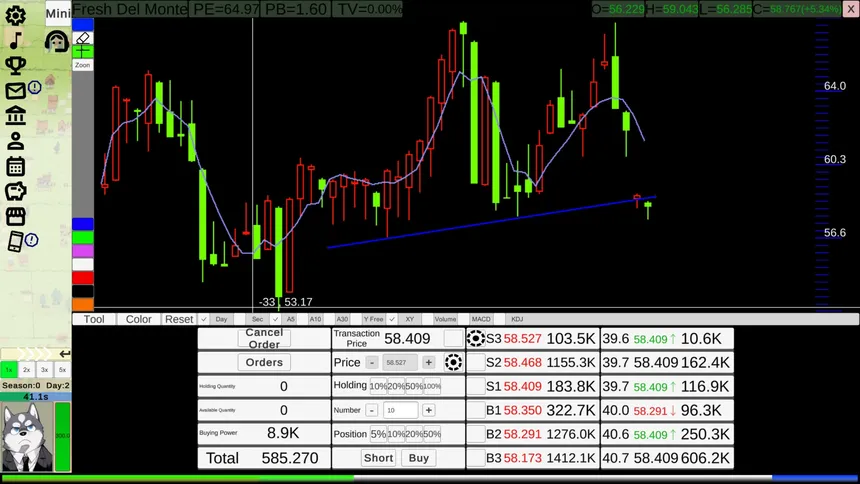860x484 pixels.
Task: Set game speed to 5x
Action: click(x=63, y=370)
